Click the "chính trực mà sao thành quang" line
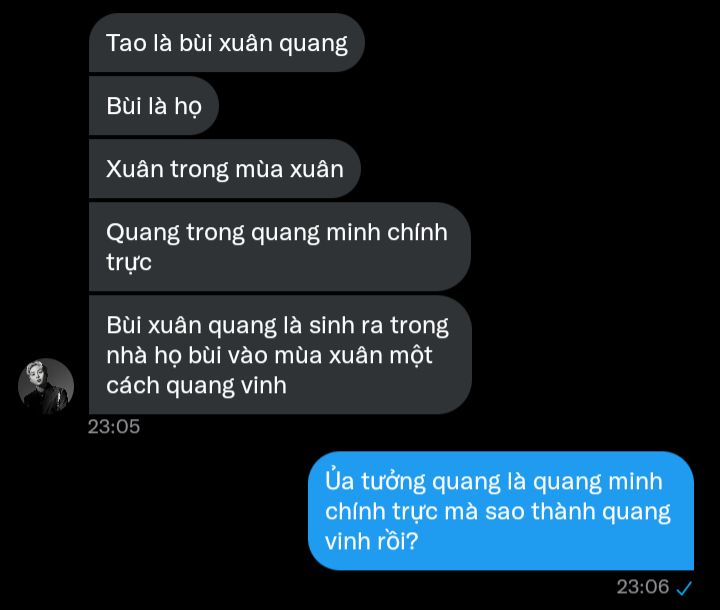 [x=498, y=511]
